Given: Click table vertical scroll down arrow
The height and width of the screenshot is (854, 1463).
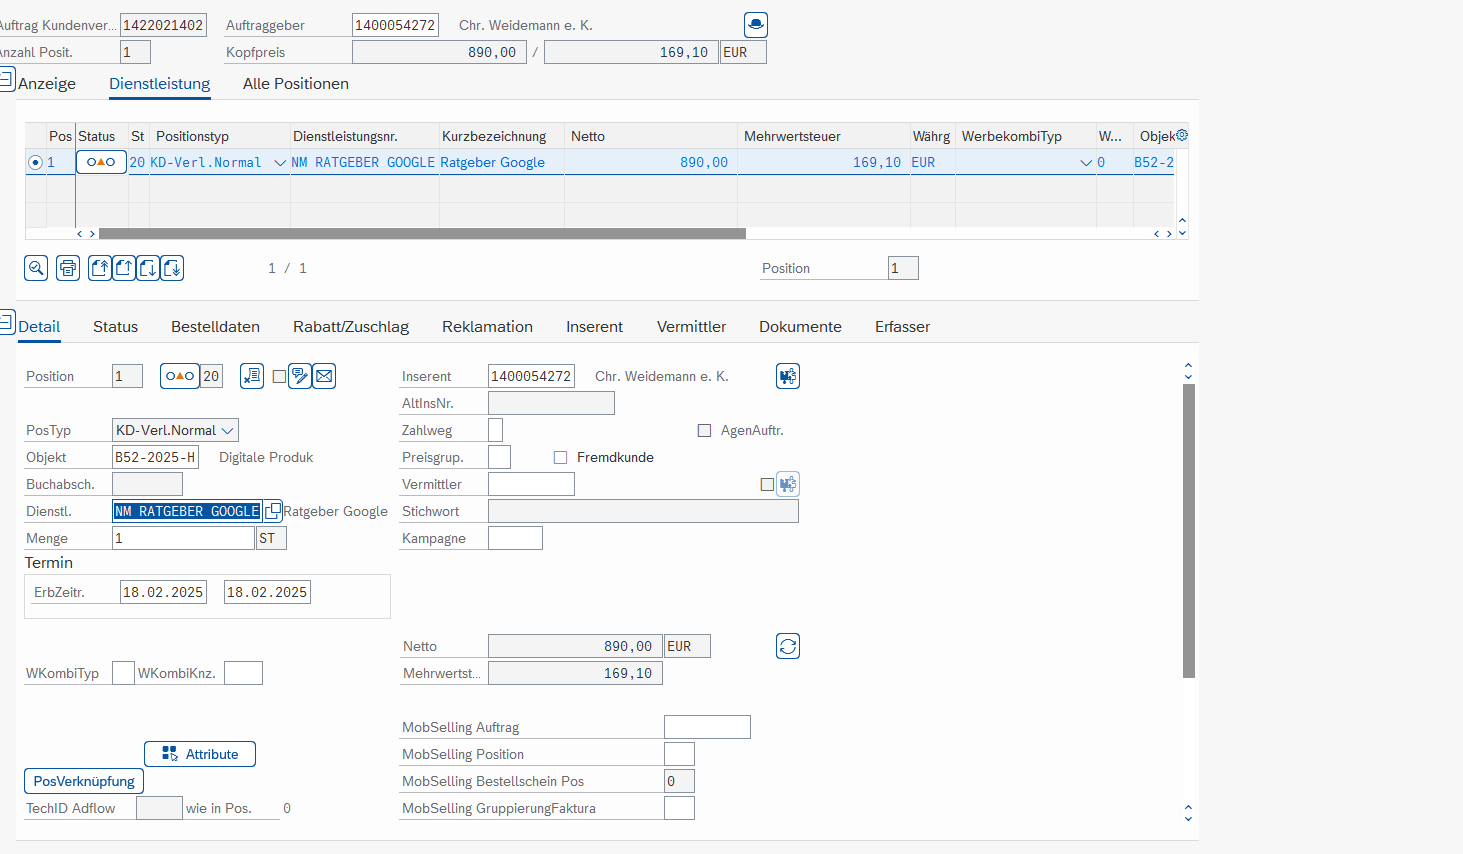Looking at the screenshot, I should 1182,233.
